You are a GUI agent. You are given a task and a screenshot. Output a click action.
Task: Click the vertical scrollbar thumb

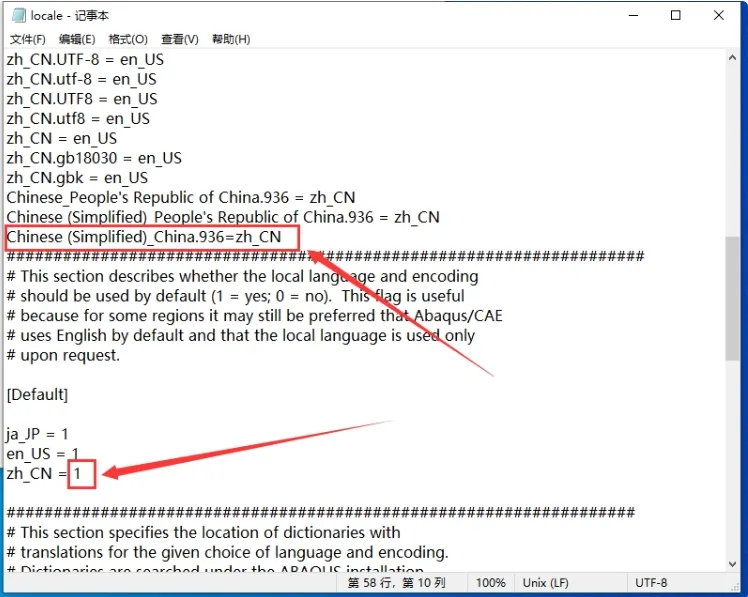(x=732, y=299)
